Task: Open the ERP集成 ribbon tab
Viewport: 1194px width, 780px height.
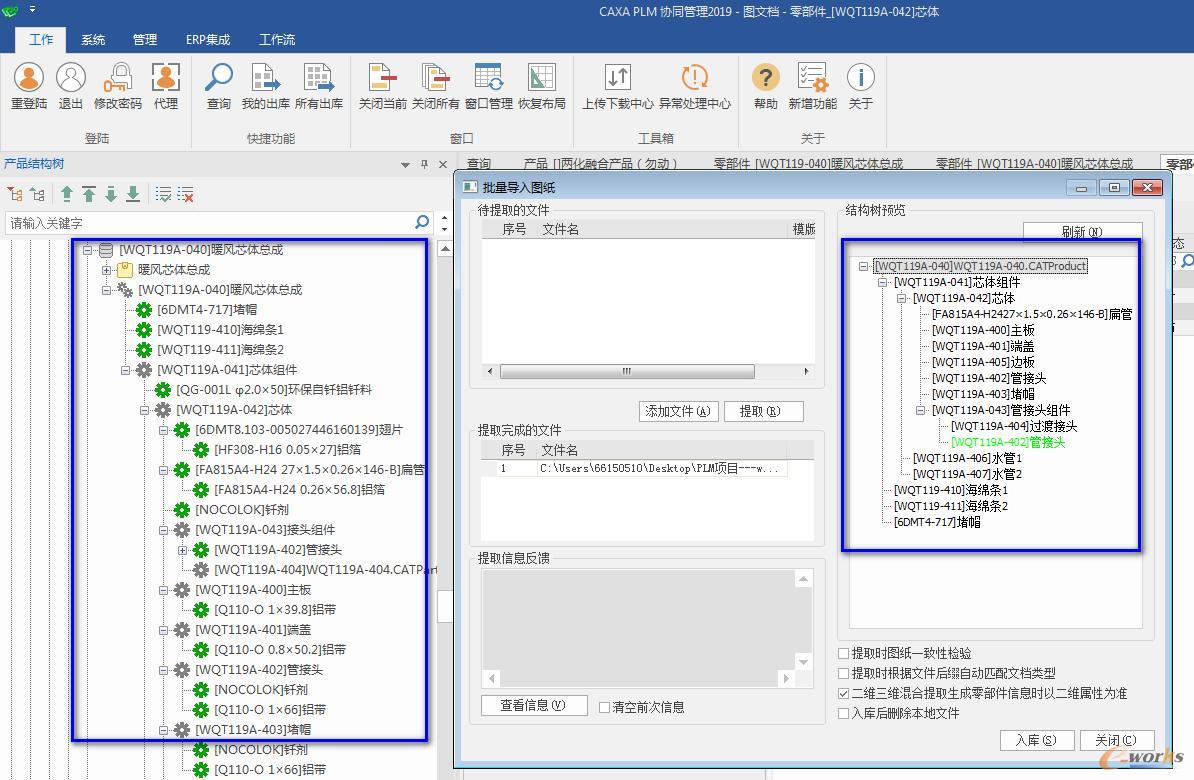Action: point(208,40)
